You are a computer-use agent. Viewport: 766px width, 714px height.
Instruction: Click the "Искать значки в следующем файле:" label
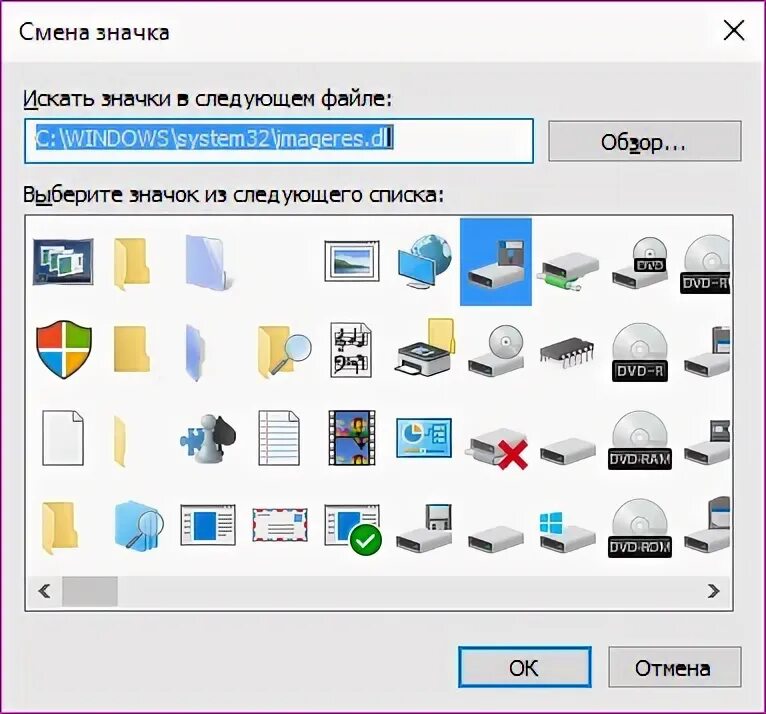coord(208,99)
